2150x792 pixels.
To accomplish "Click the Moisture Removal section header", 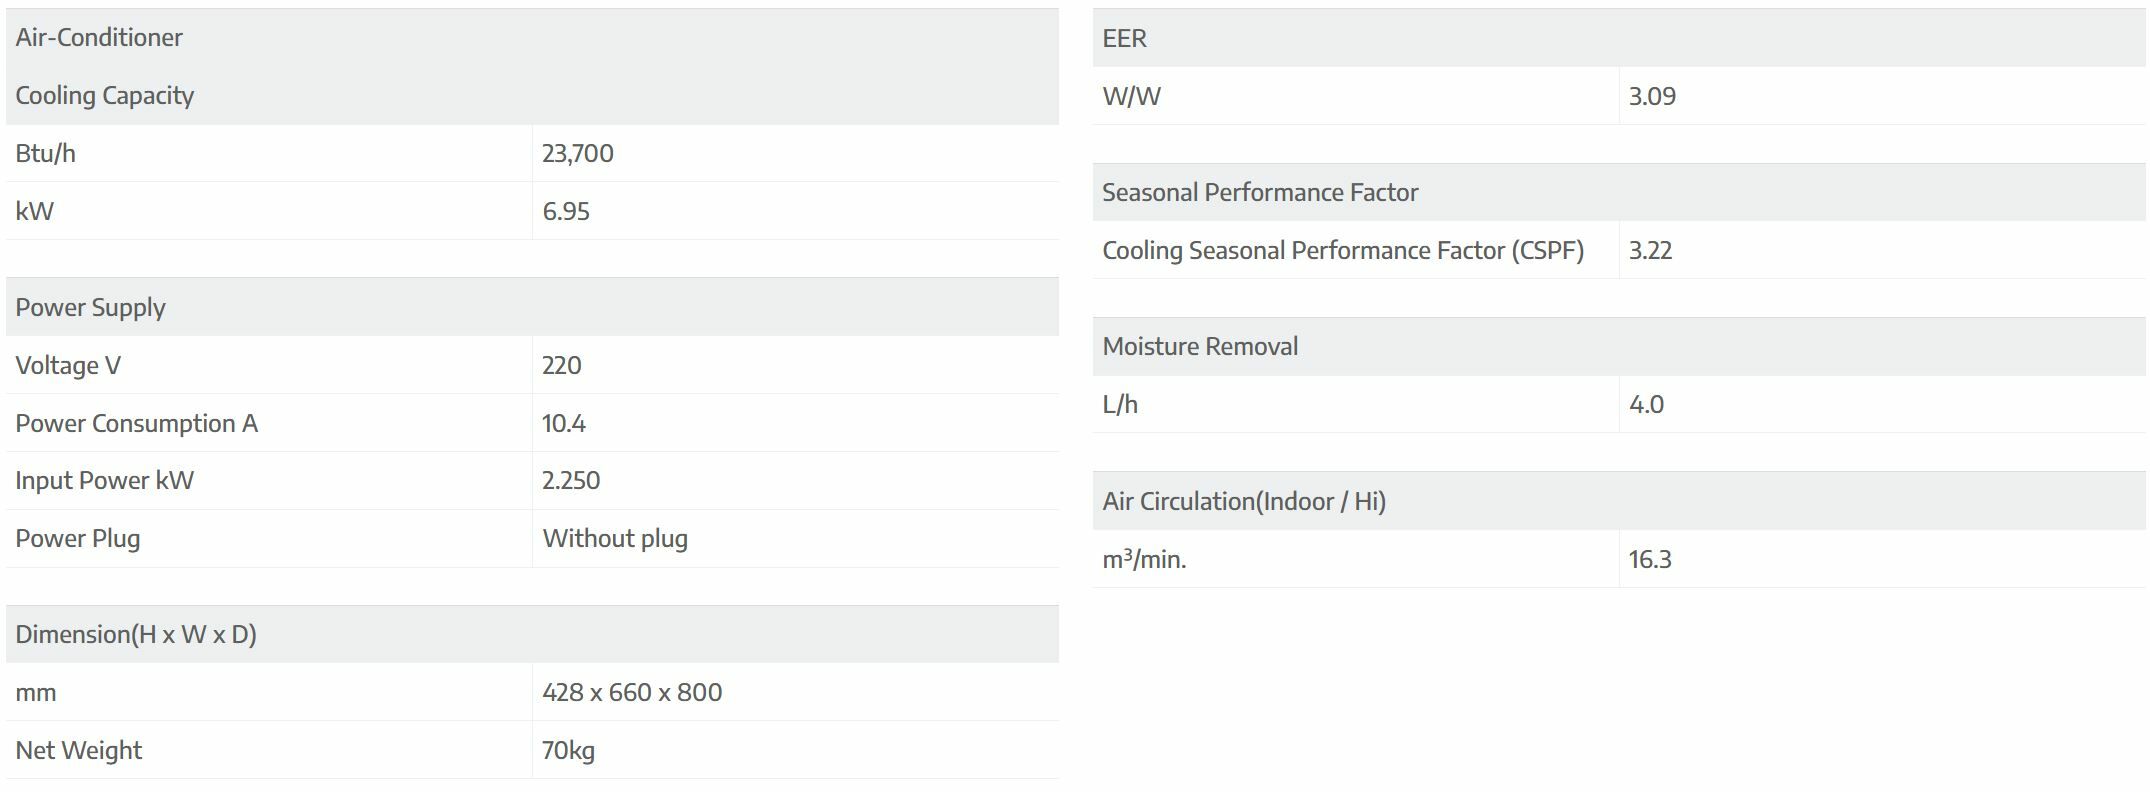I will click(1200, 347).
